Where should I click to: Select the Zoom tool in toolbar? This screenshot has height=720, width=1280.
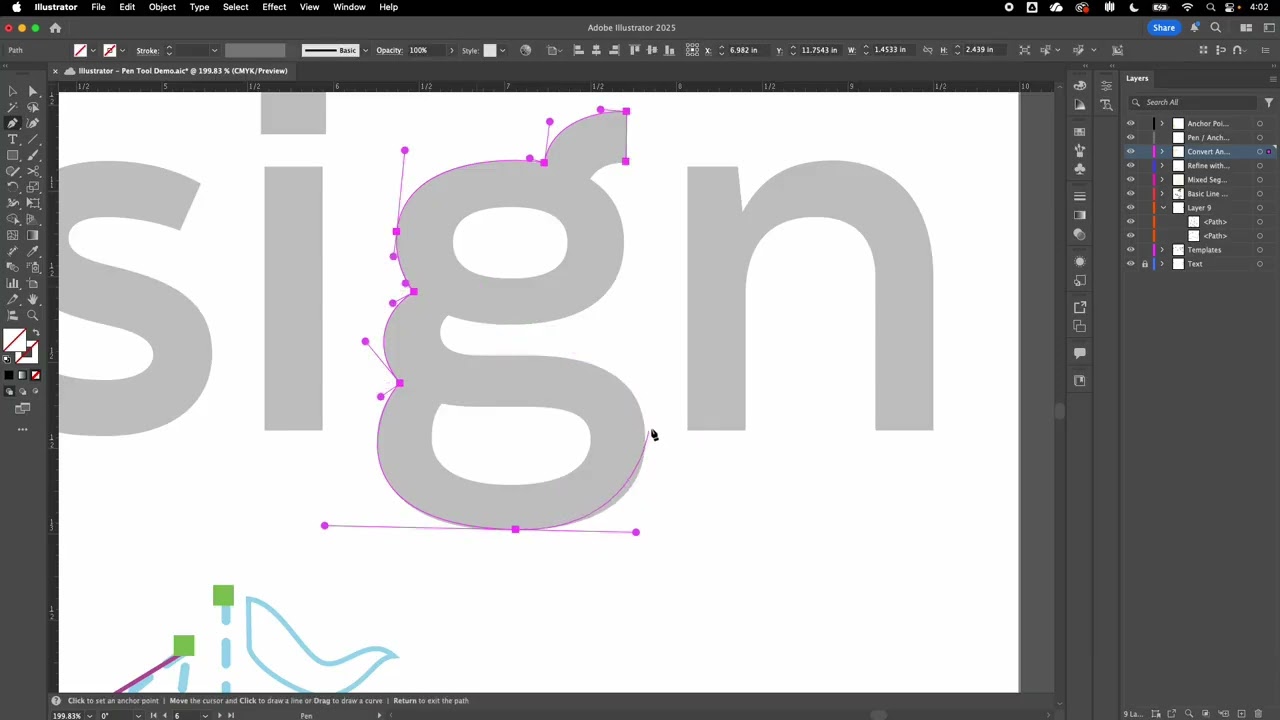[x=33, y=315]
